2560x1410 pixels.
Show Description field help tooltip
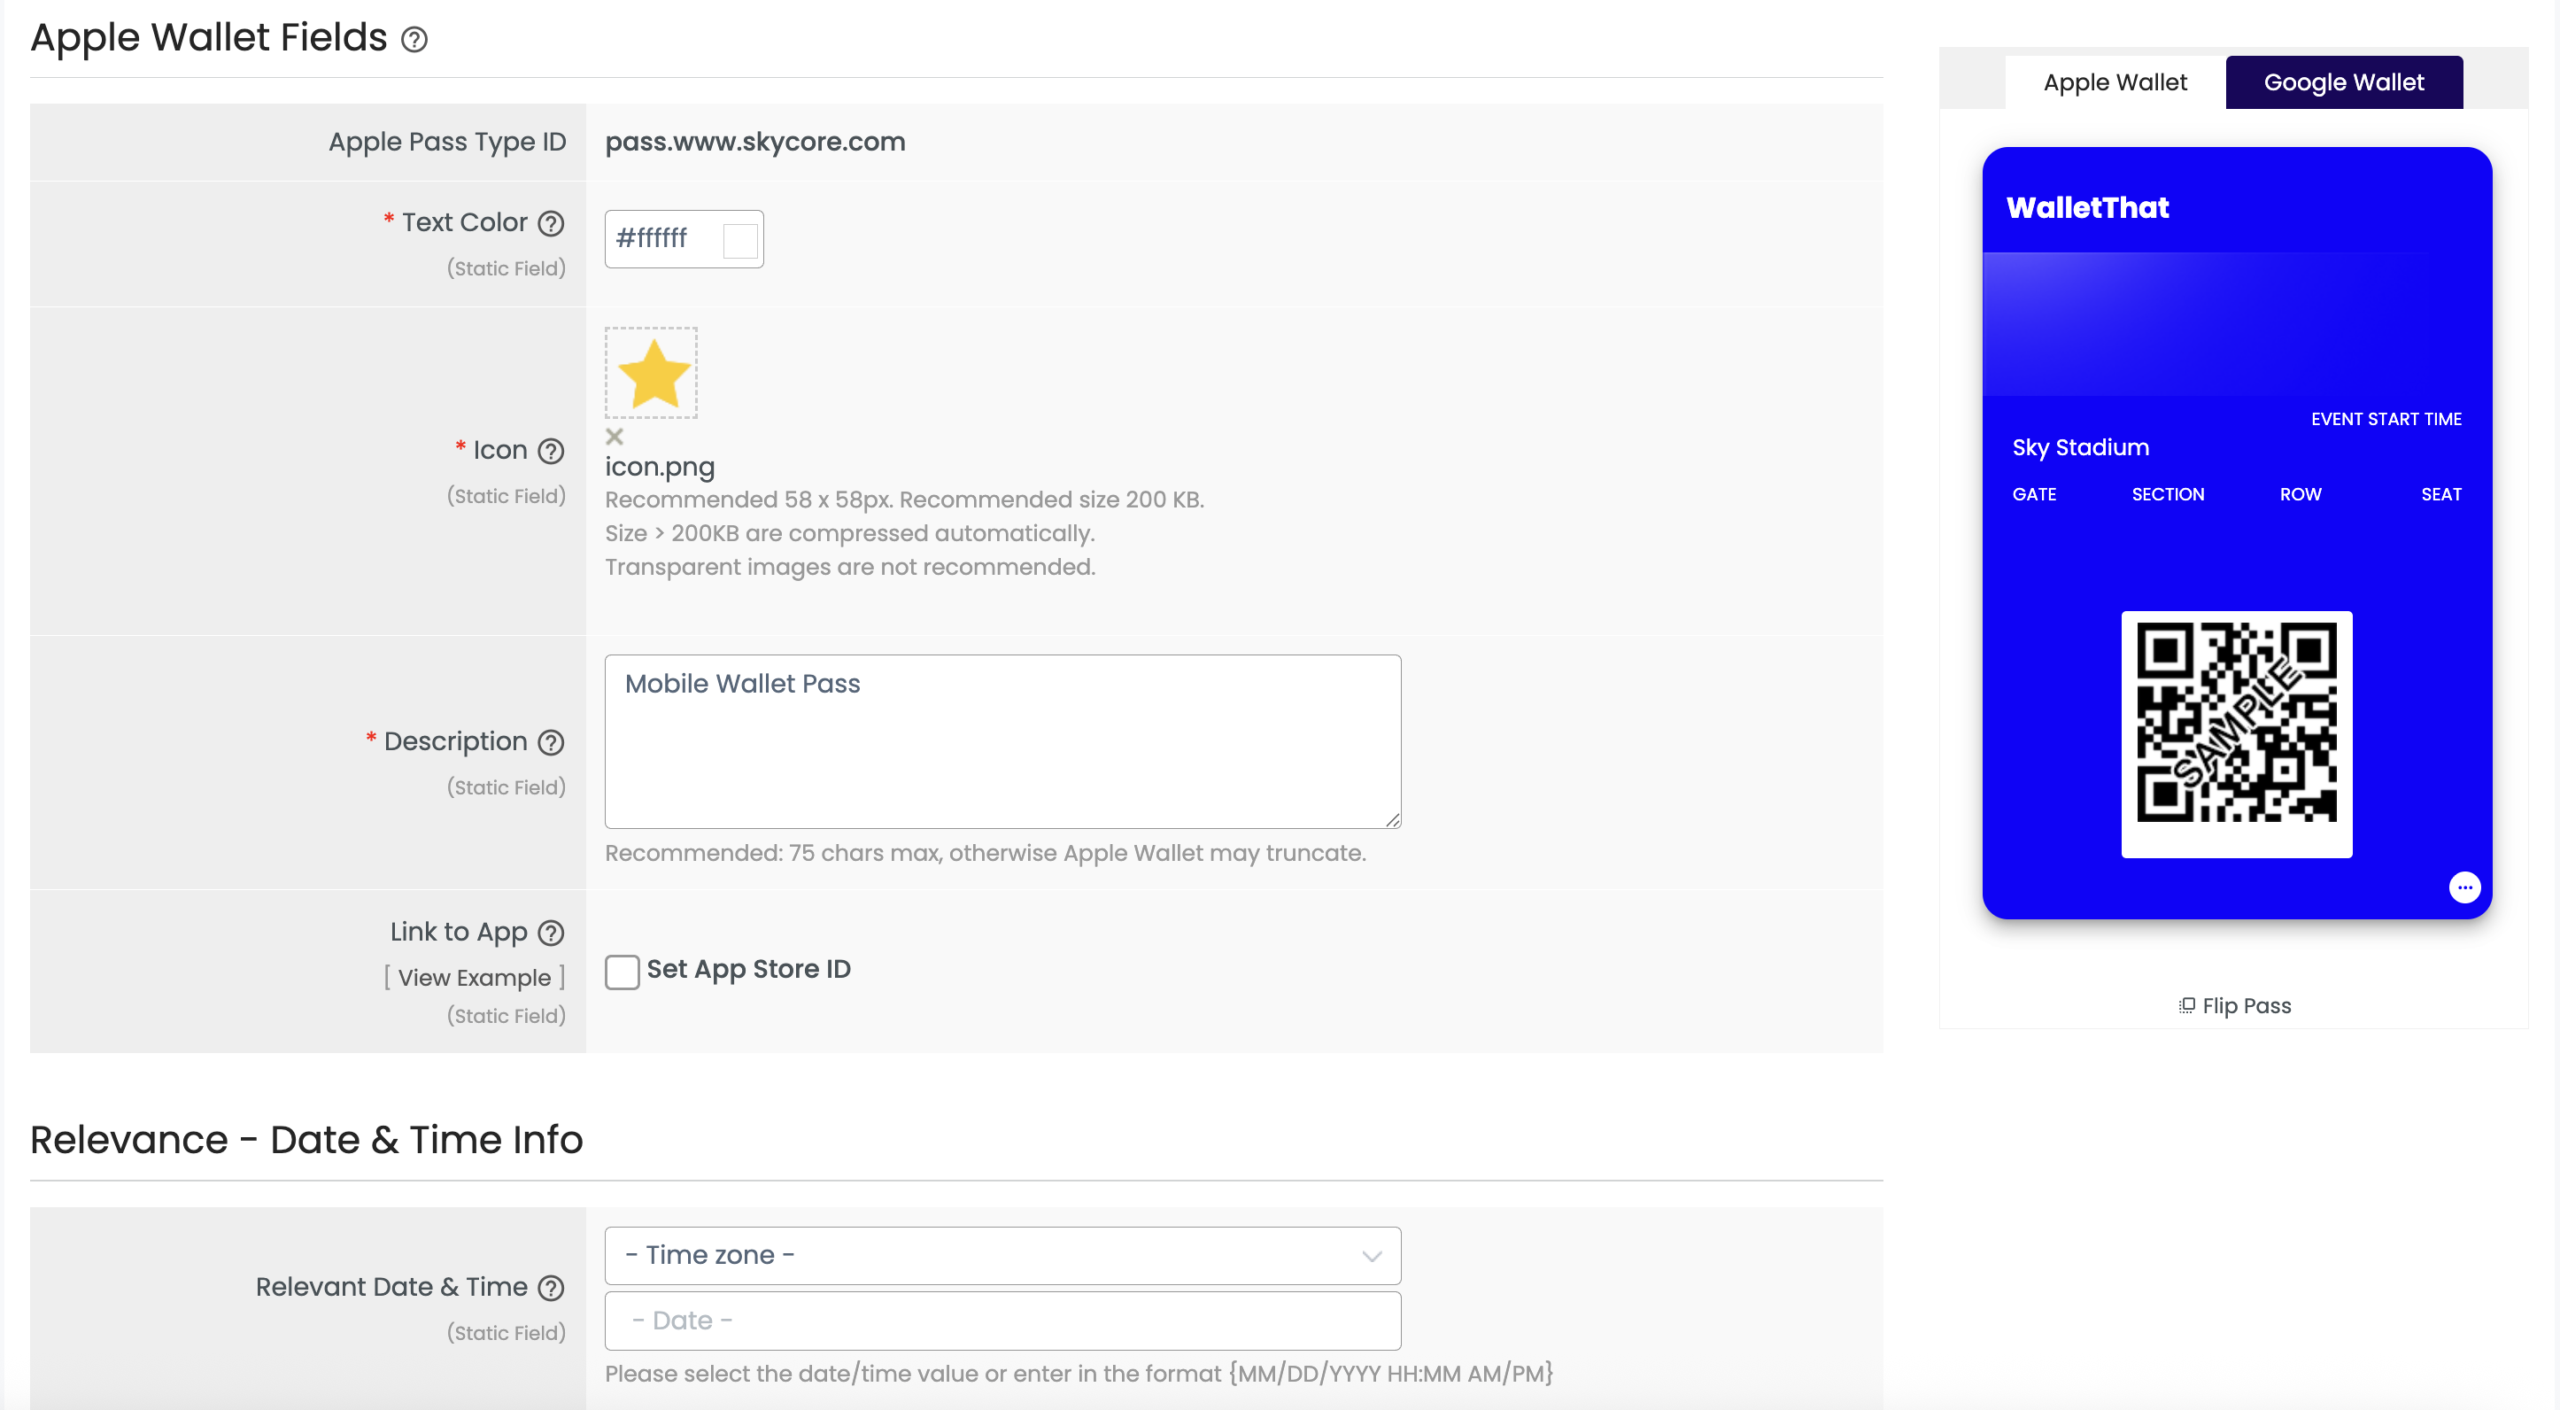(x=551, y=742)
